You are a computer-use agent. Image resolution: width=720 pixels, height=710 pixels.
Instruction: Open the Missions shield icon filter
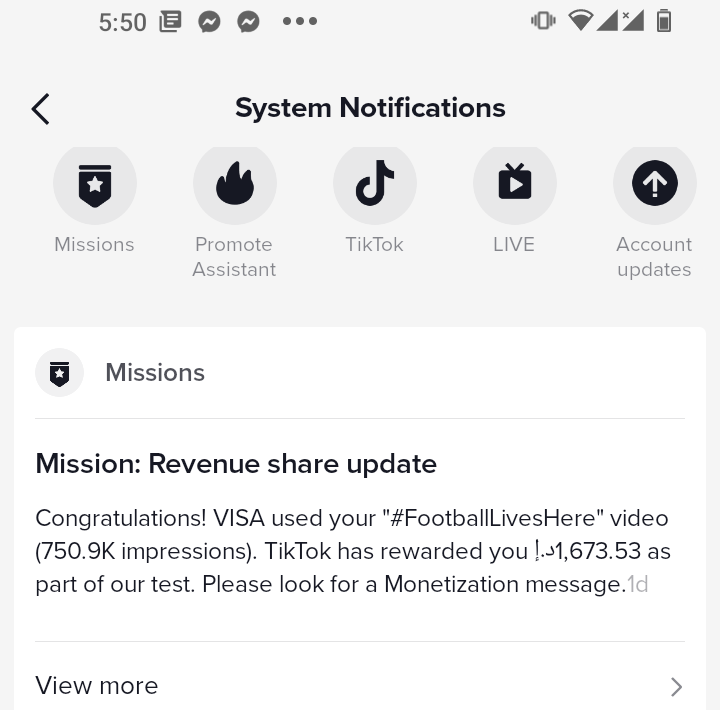[95, 184]
